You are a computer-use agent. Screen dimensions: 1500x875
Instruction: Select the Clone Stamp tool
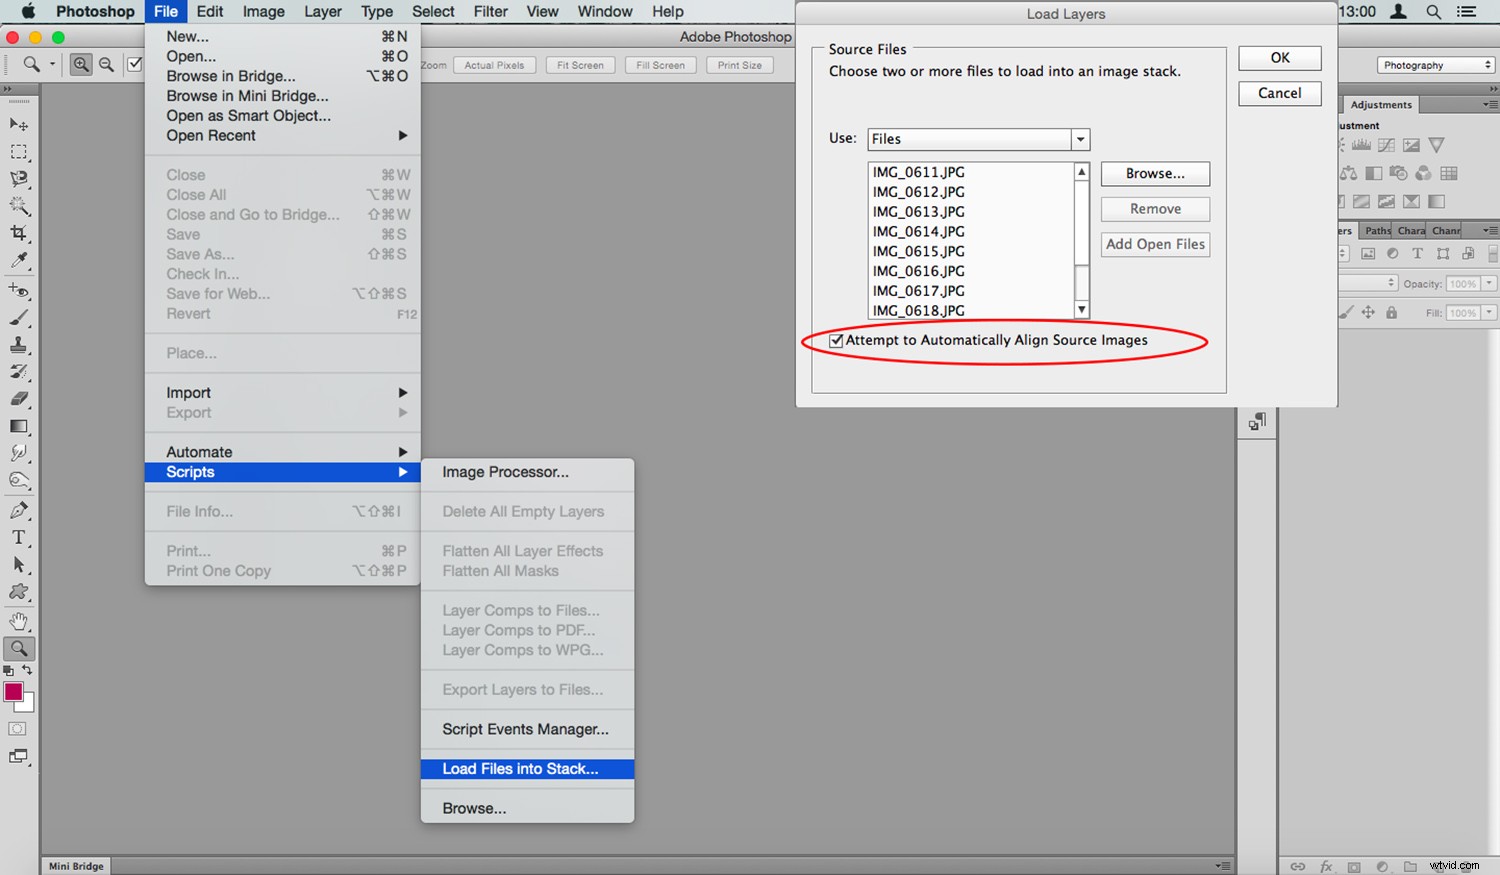click(19, 345)
